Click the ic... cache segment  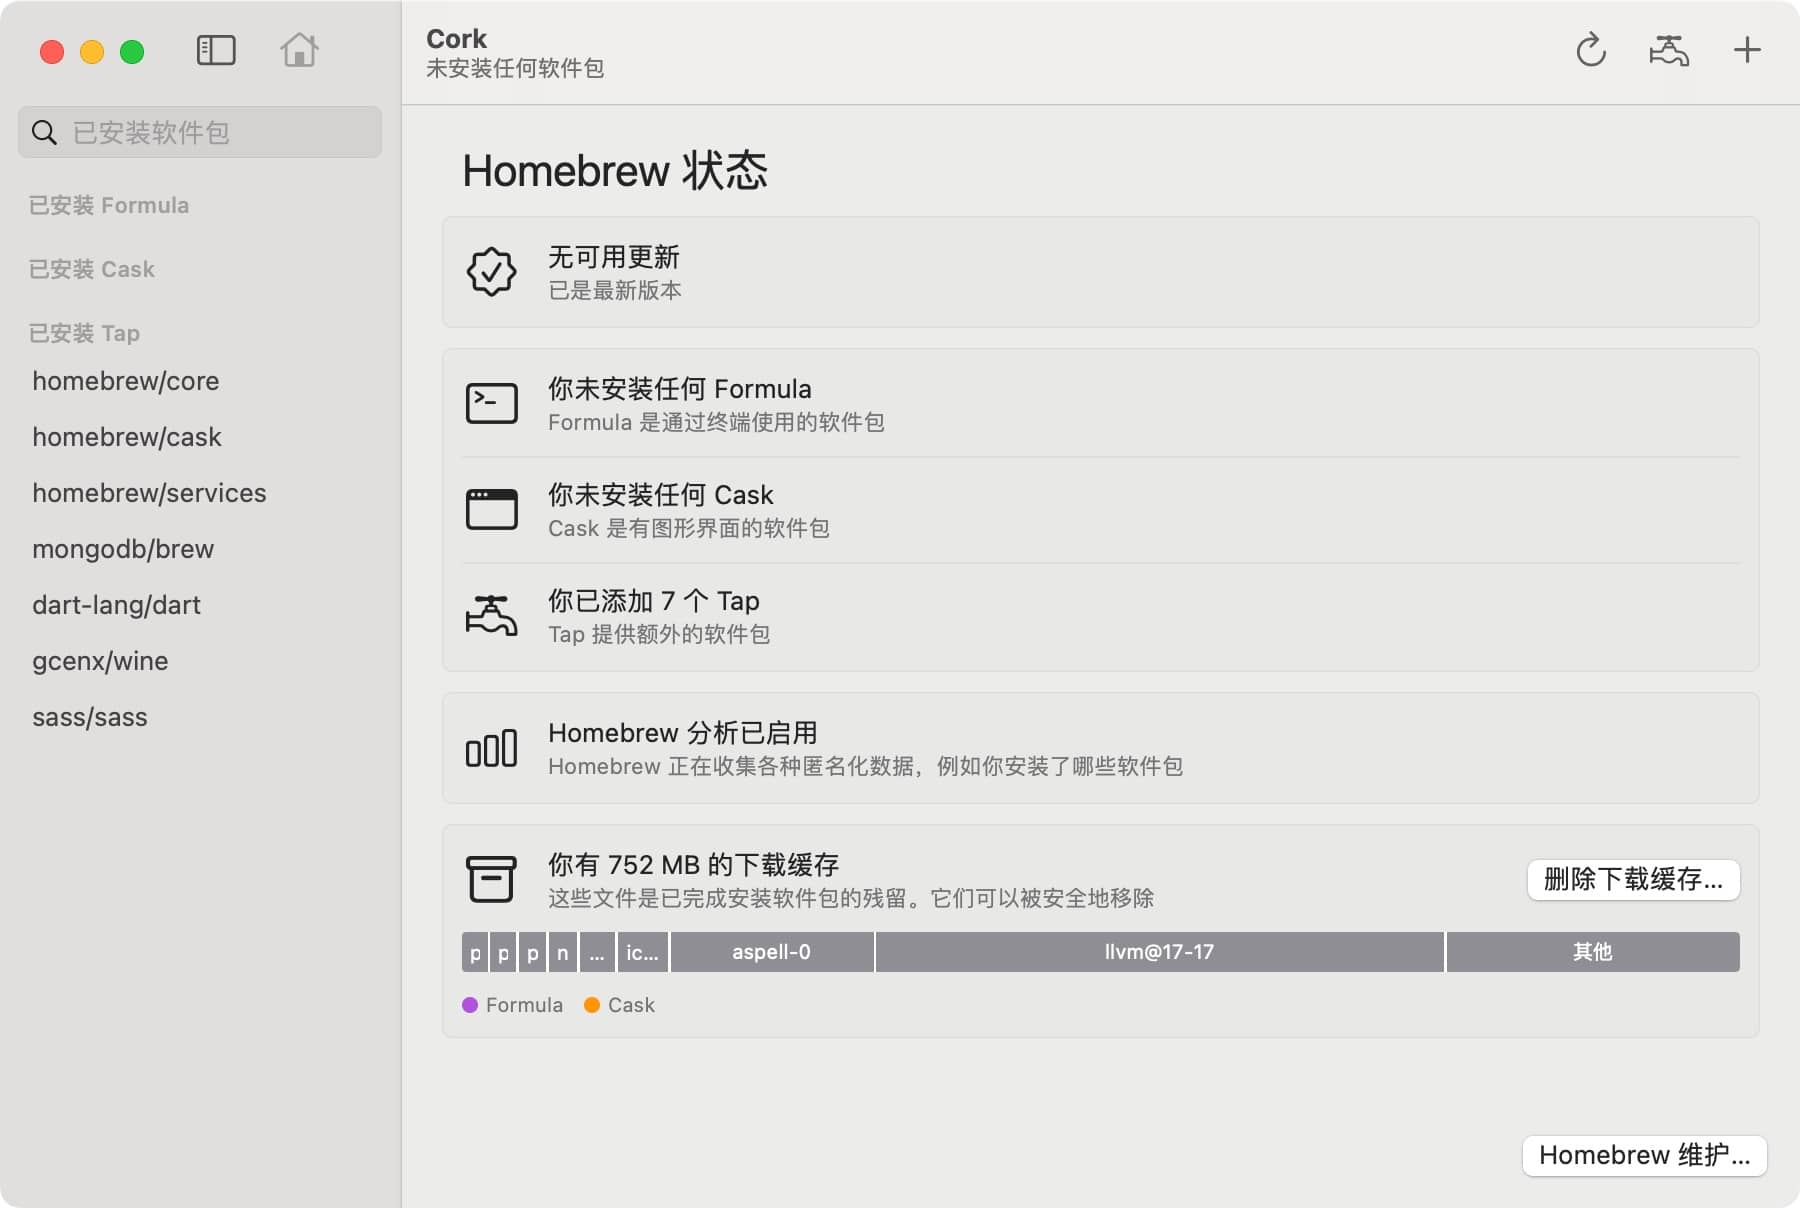[x=643, y=952]
